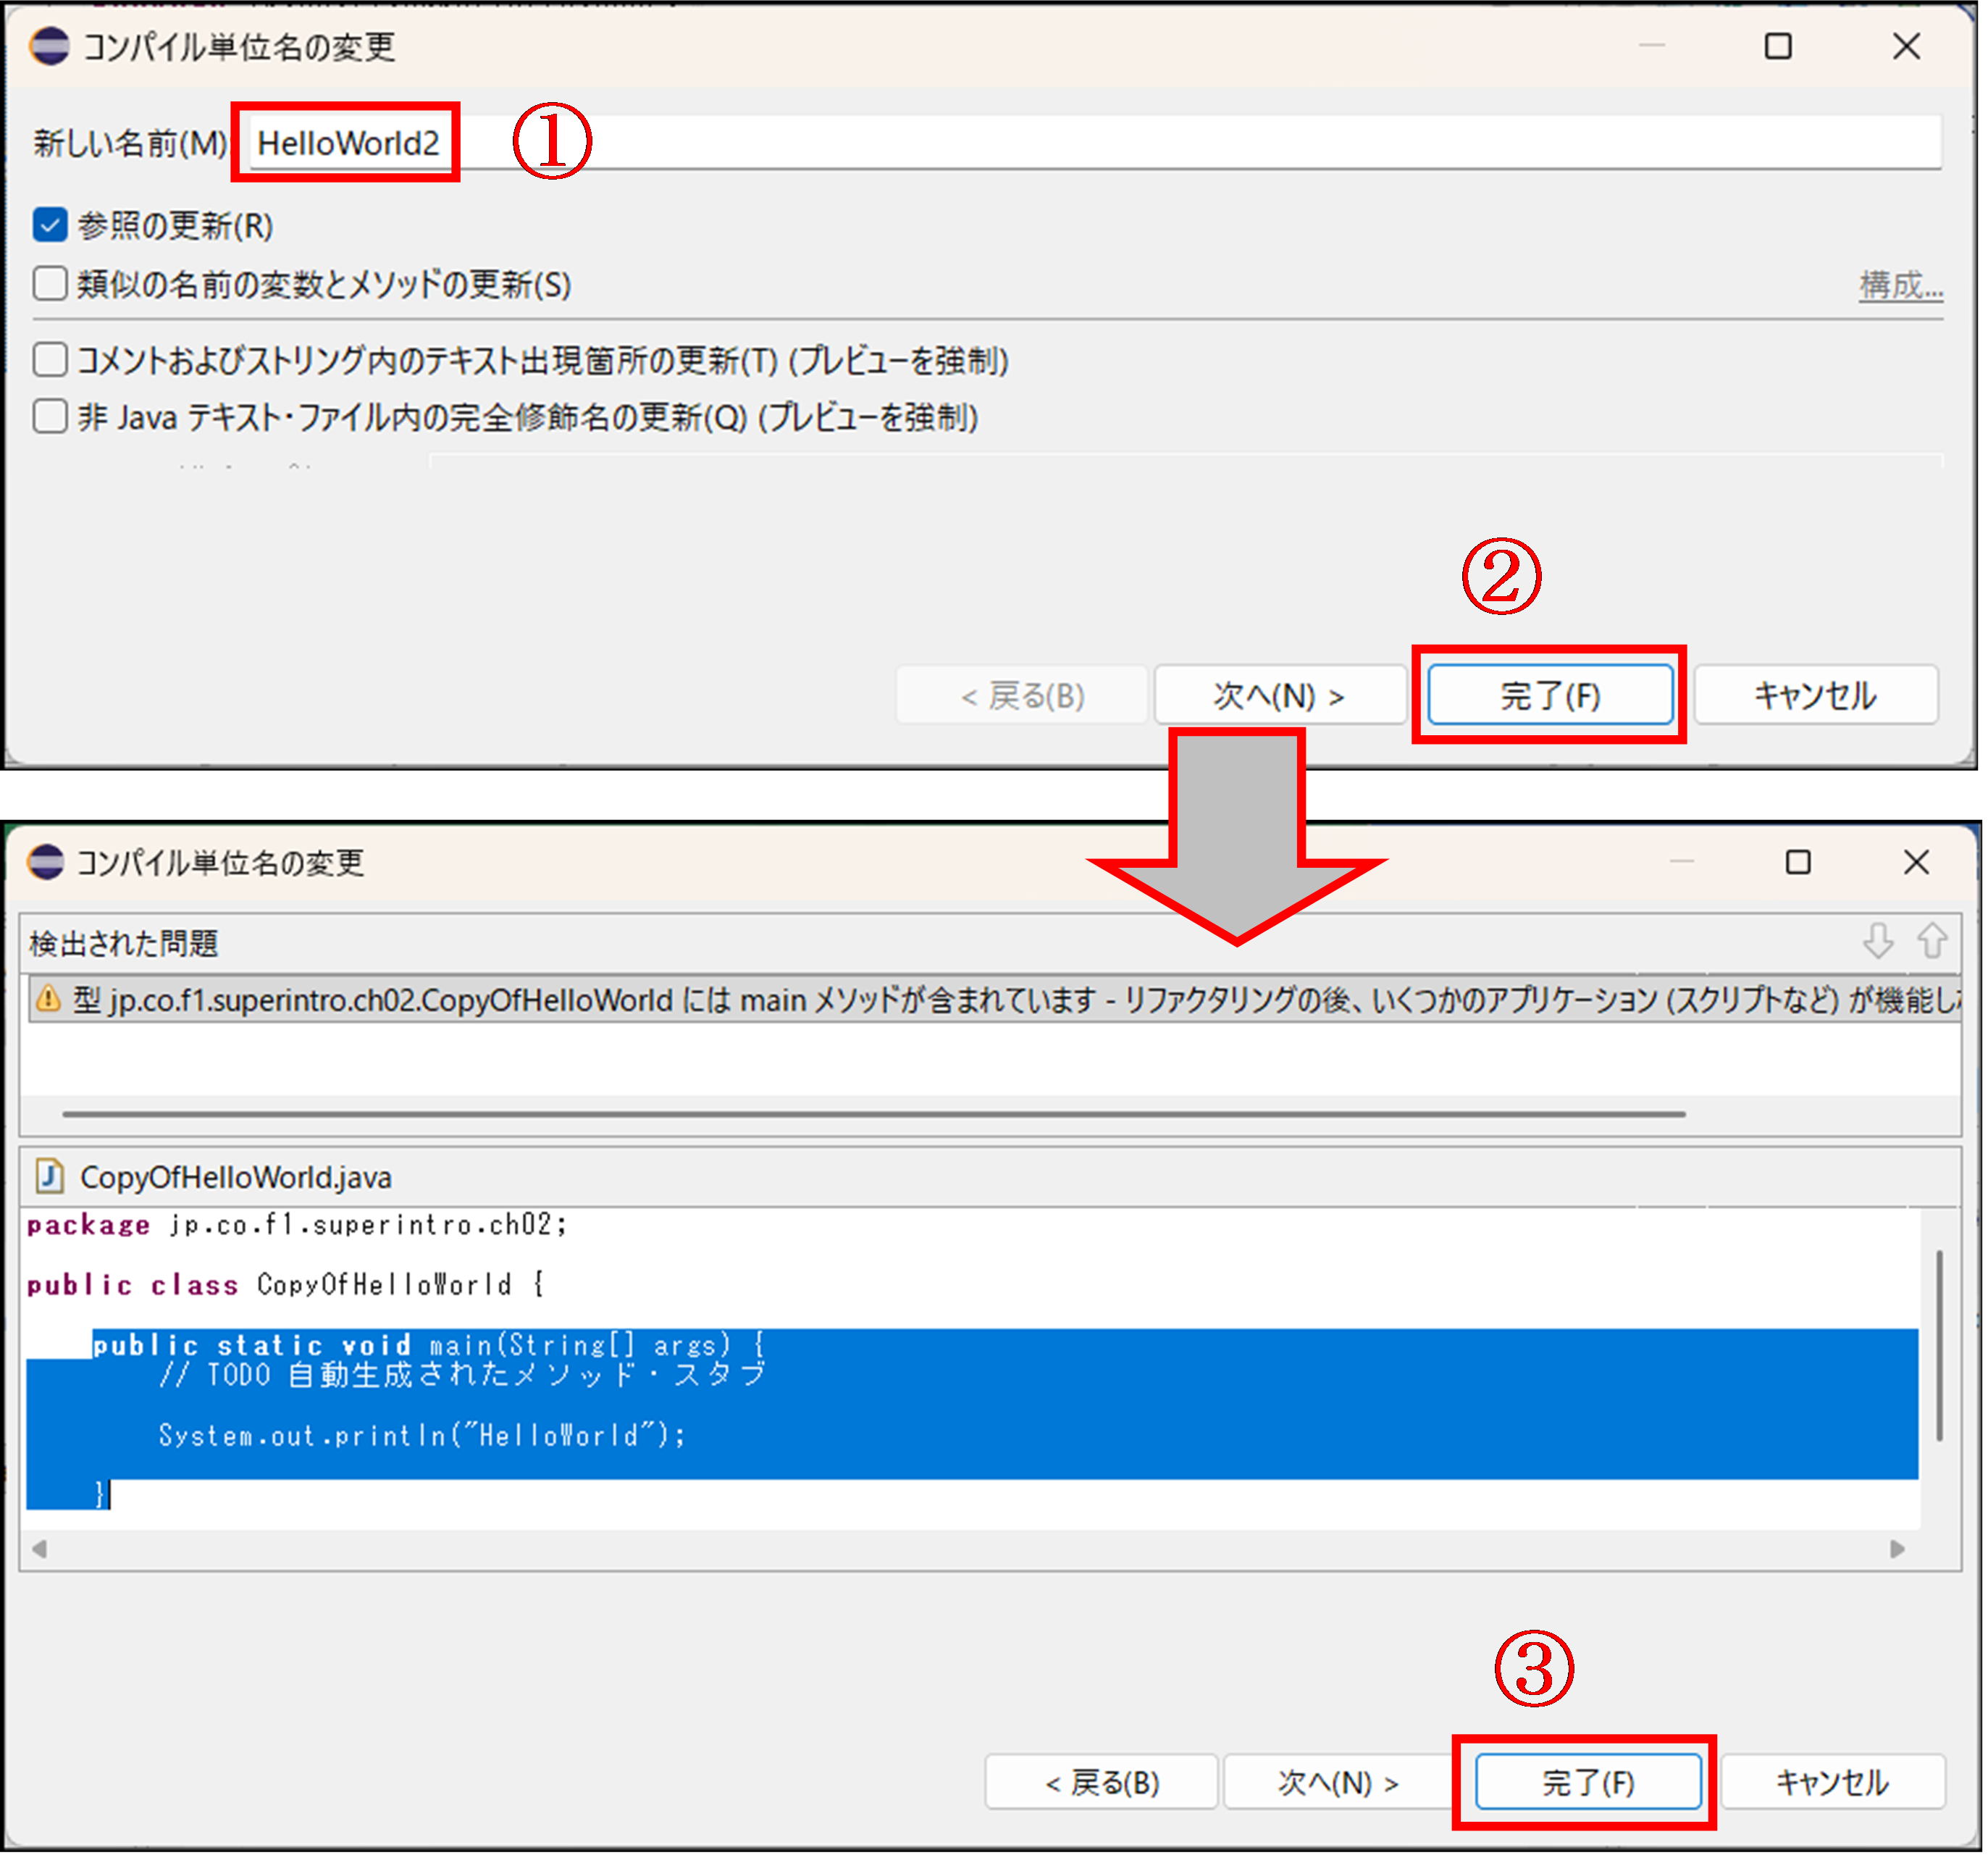The image size is (1988, 1871).
Task: Click Eclipse icon in upper dialog title
Action: coord(49,46)
